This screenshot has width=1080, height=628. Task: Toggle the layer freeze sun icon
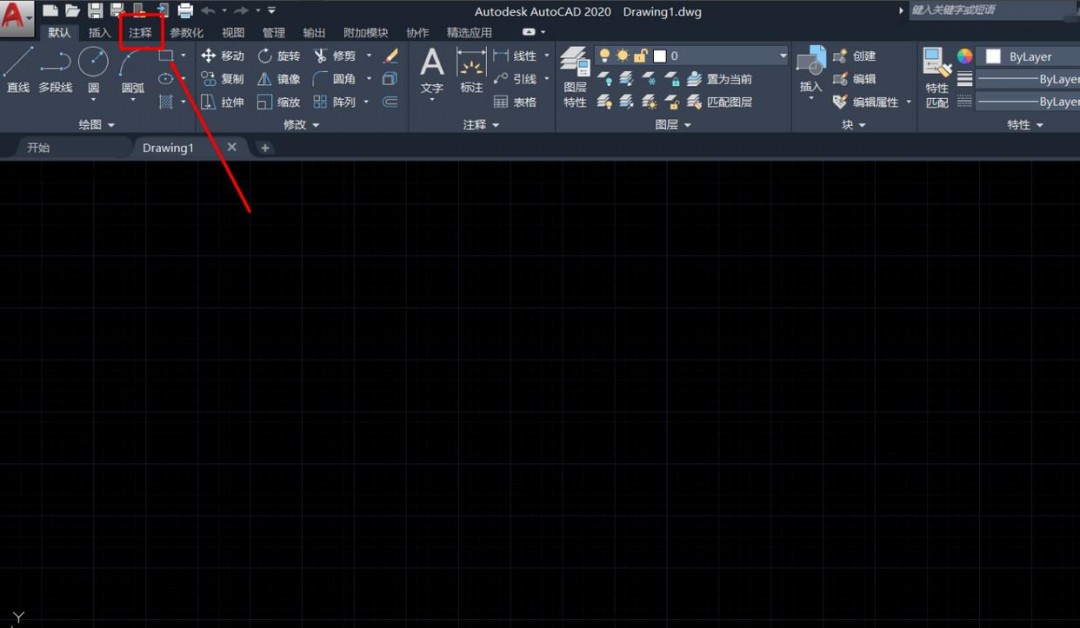(624, 55)
